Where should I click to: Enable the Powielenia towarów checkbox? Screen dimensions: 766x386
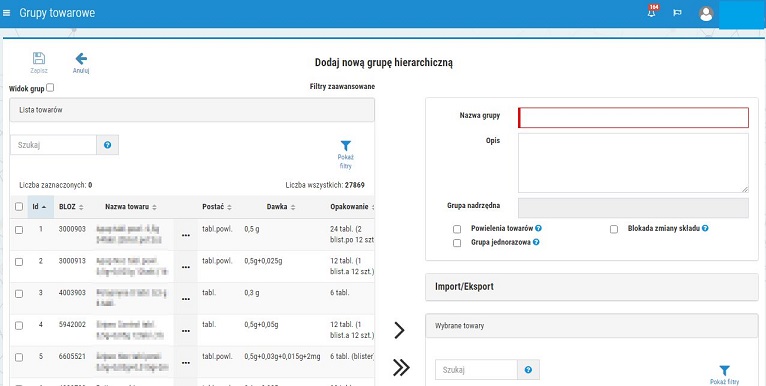(457, 229)
